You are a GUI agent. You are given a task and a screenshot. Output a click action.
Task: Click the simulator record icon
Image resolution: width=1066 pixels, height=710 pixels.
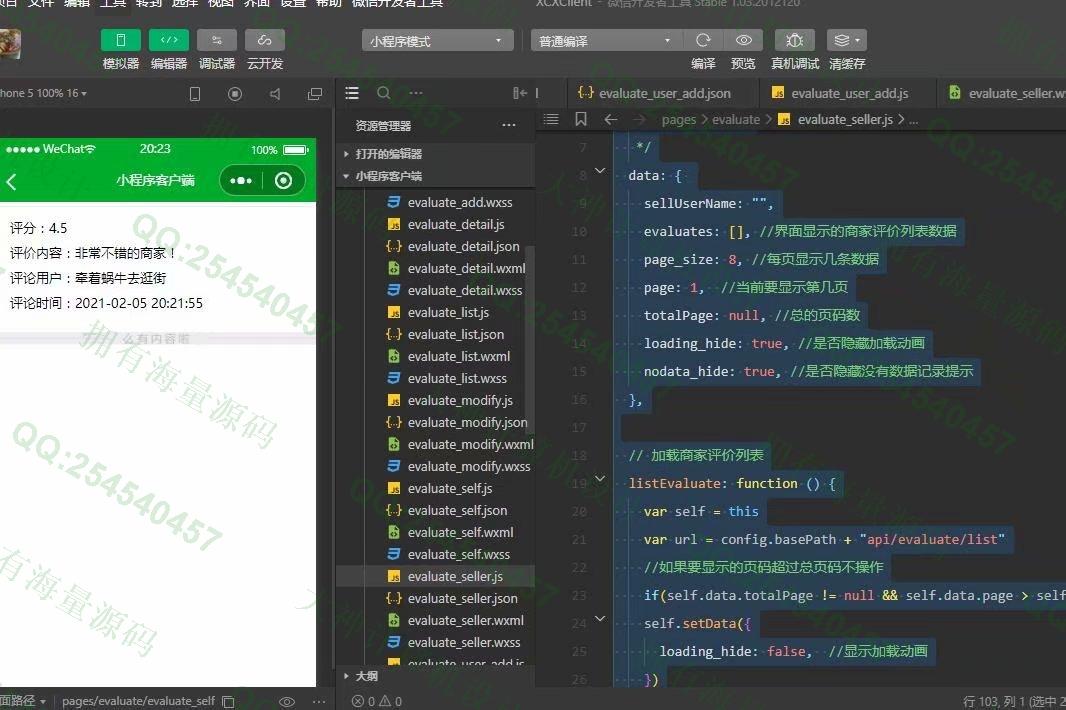pos(235,94)
